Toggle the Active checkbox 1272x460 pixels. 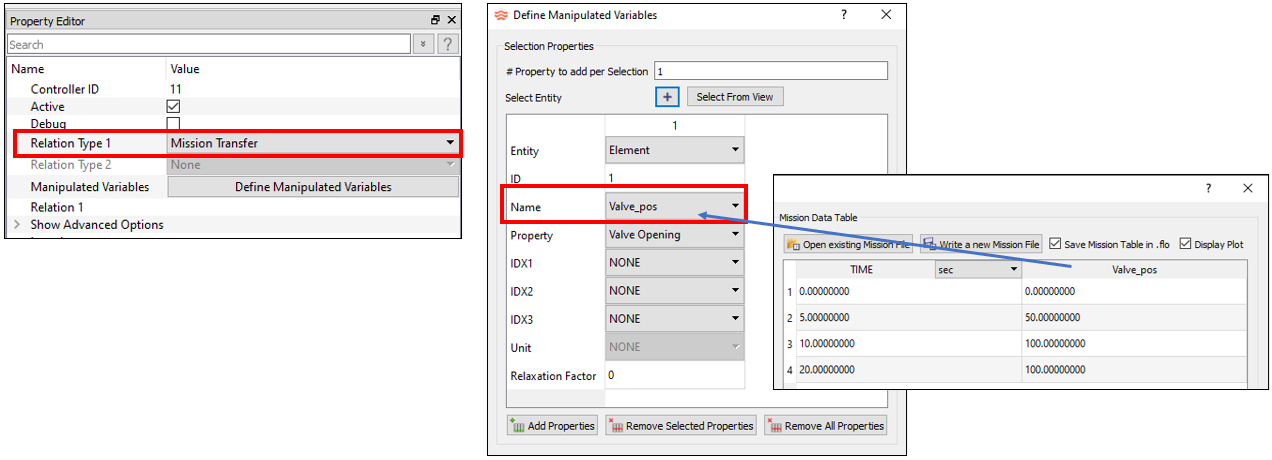173,106
